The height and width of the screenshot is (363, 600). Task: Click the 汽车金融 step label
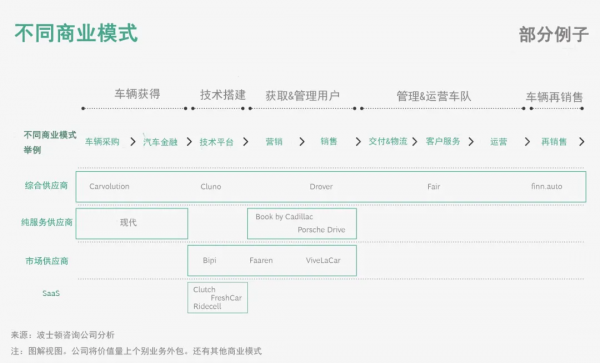coord(160,142)
